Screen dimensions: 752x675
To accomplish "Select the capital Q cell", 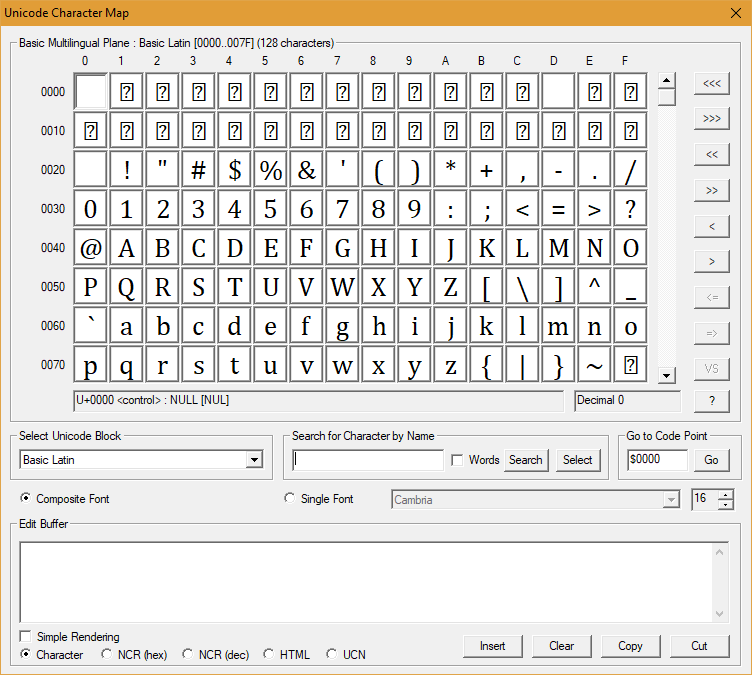I will pos(127,286).
